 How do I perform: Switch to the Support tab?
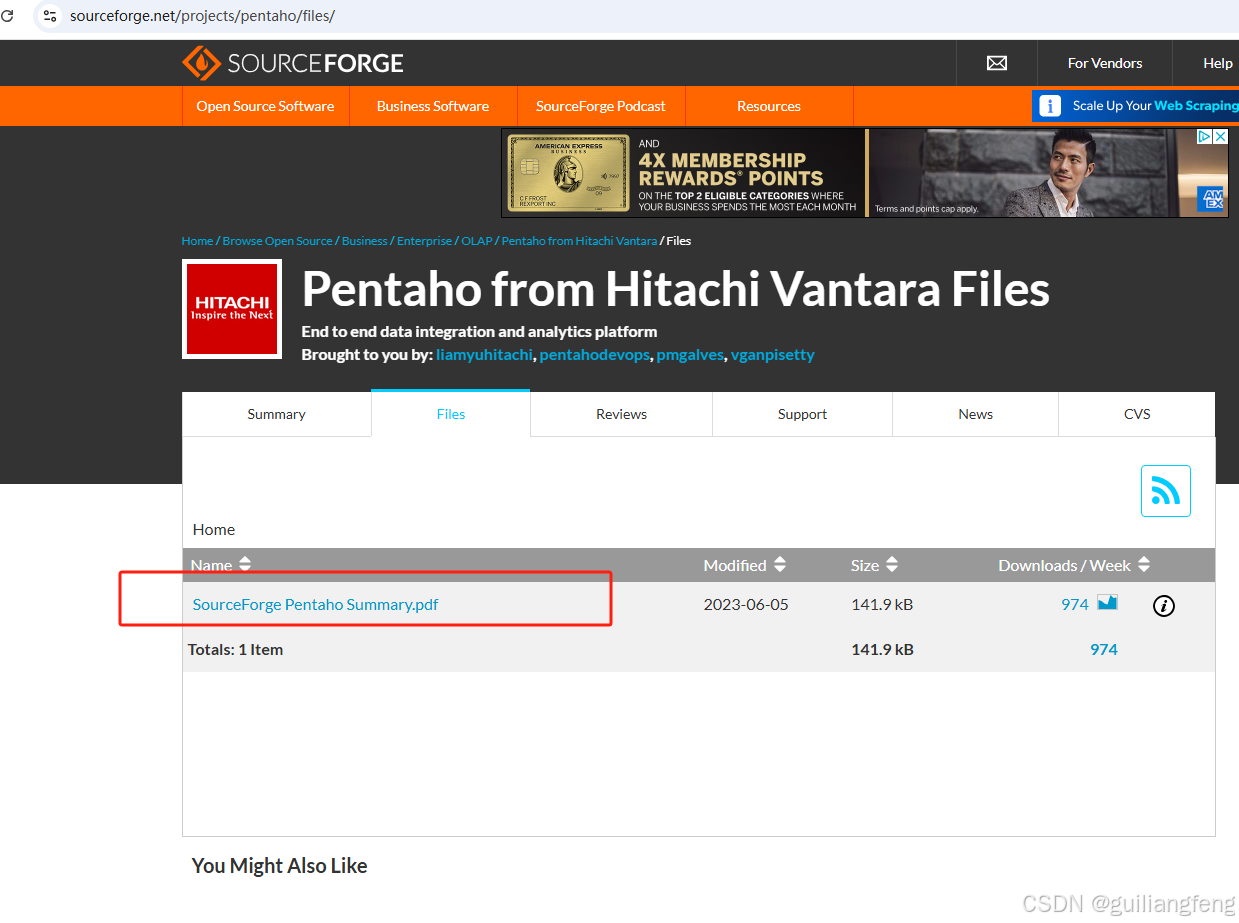[x=803, y=414]
